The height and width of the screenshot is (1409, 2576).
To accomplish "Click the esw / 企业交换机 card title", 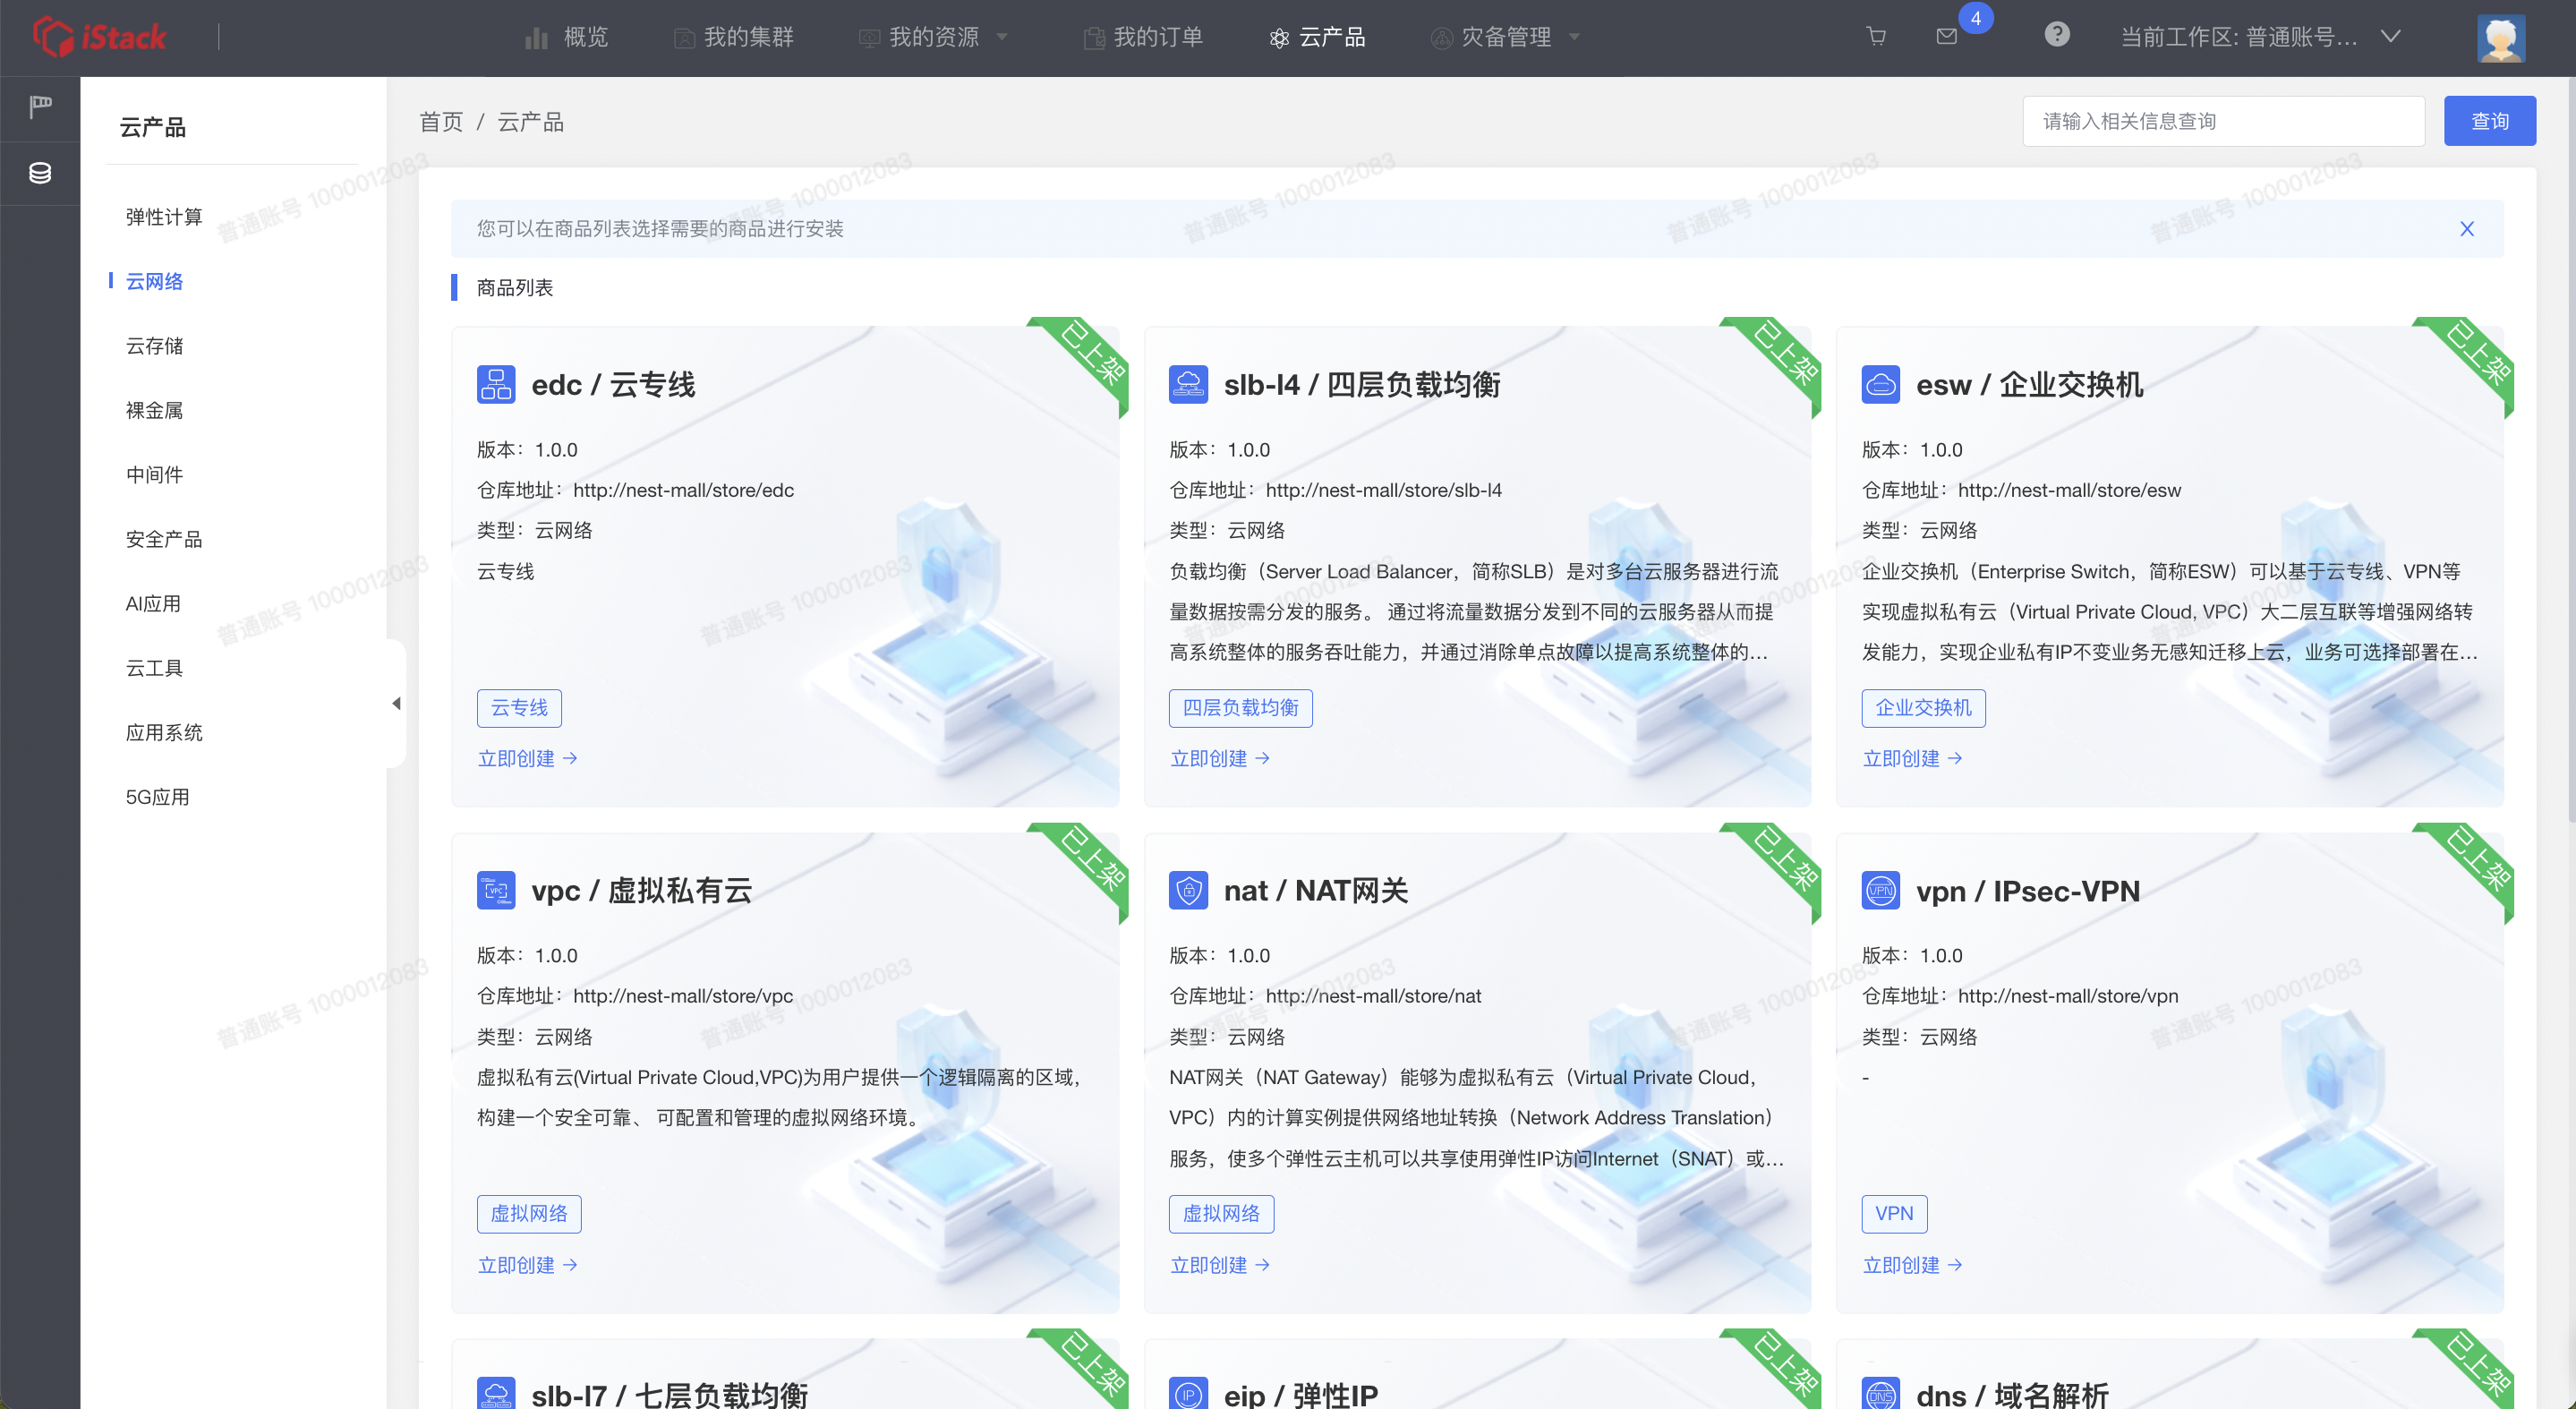I will (2029, 385).
